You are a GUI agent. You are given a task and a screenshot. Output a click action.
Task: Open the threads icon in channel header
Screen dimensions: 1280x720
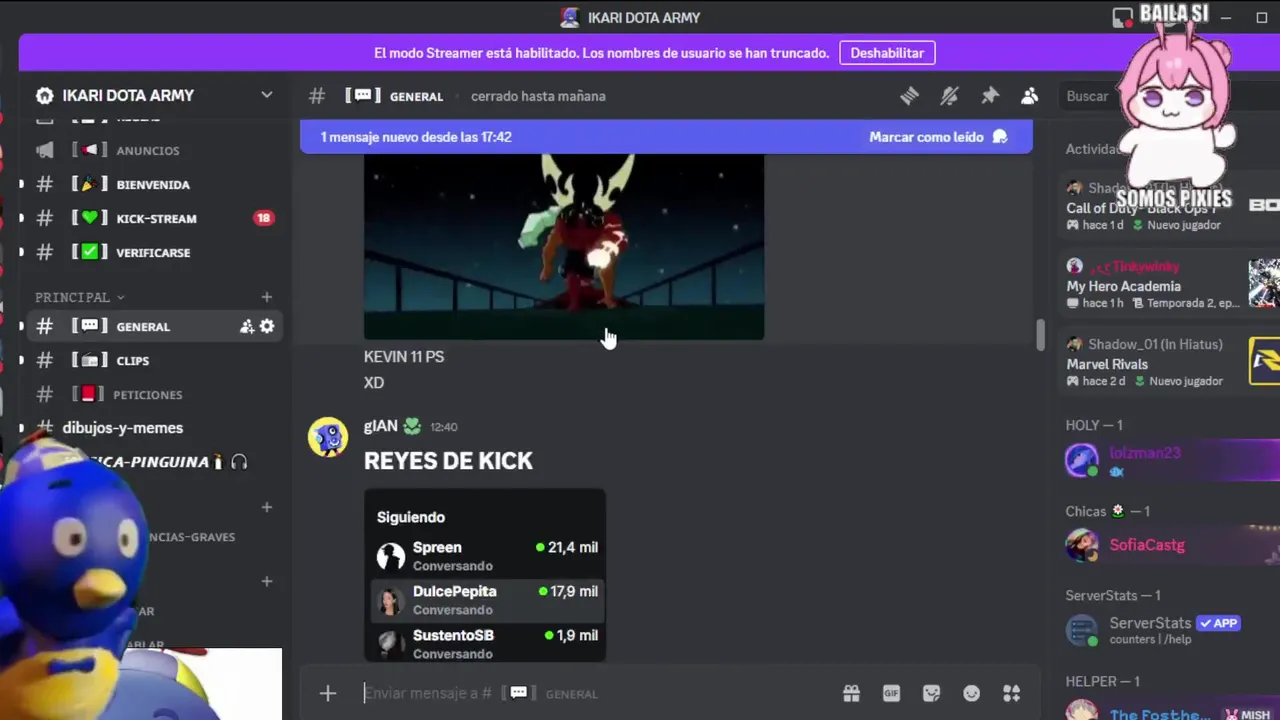pyautogui.click(x=909, y=96)
